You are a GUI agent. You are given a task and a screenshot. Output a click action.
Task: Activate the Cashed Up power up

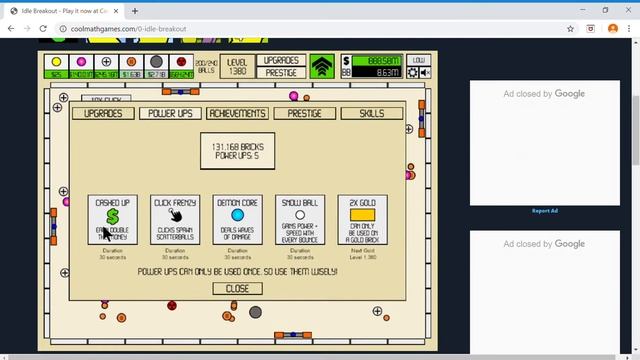(113, 220)
